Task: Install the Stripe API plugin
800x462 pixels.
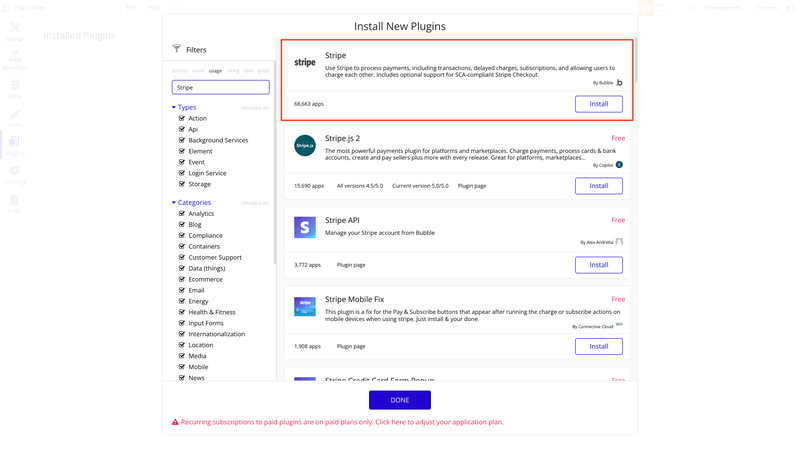Action: [598, 265]
